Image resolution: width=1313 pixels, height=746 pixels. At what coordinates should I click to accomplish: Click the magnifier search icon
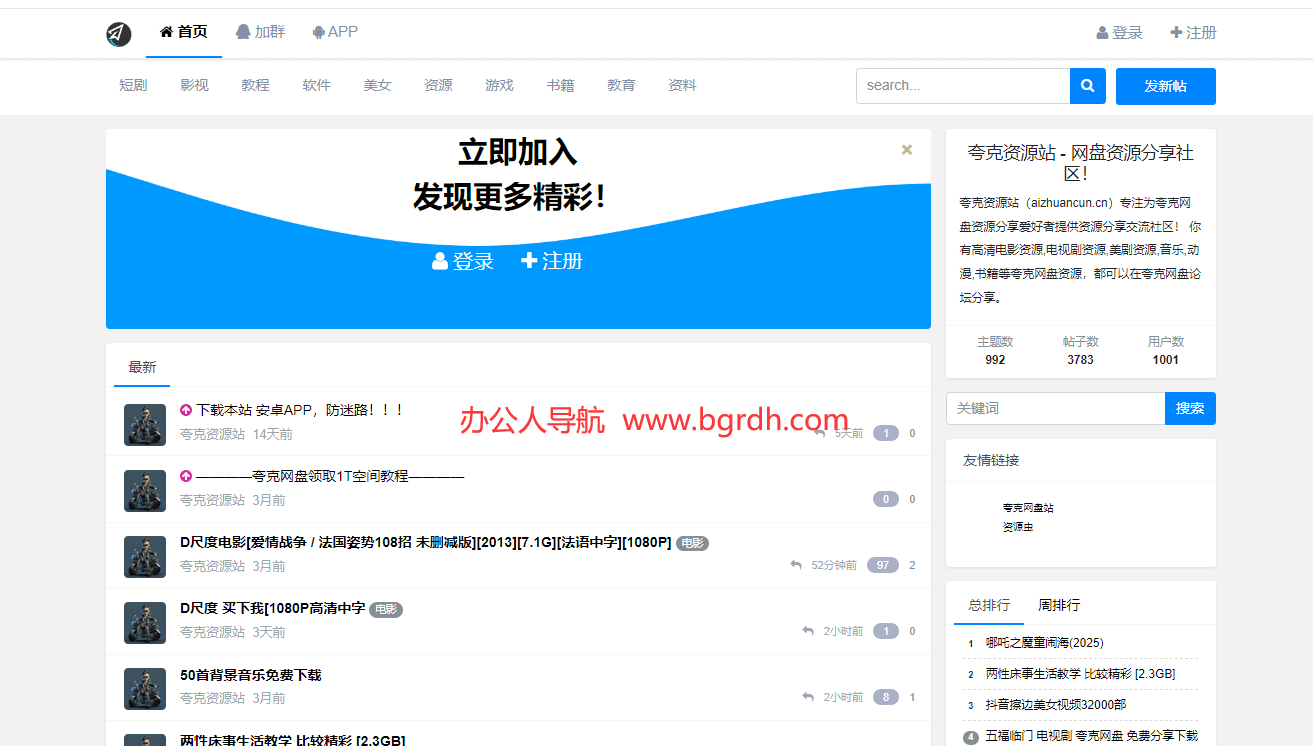click(x=1087, y=86)
